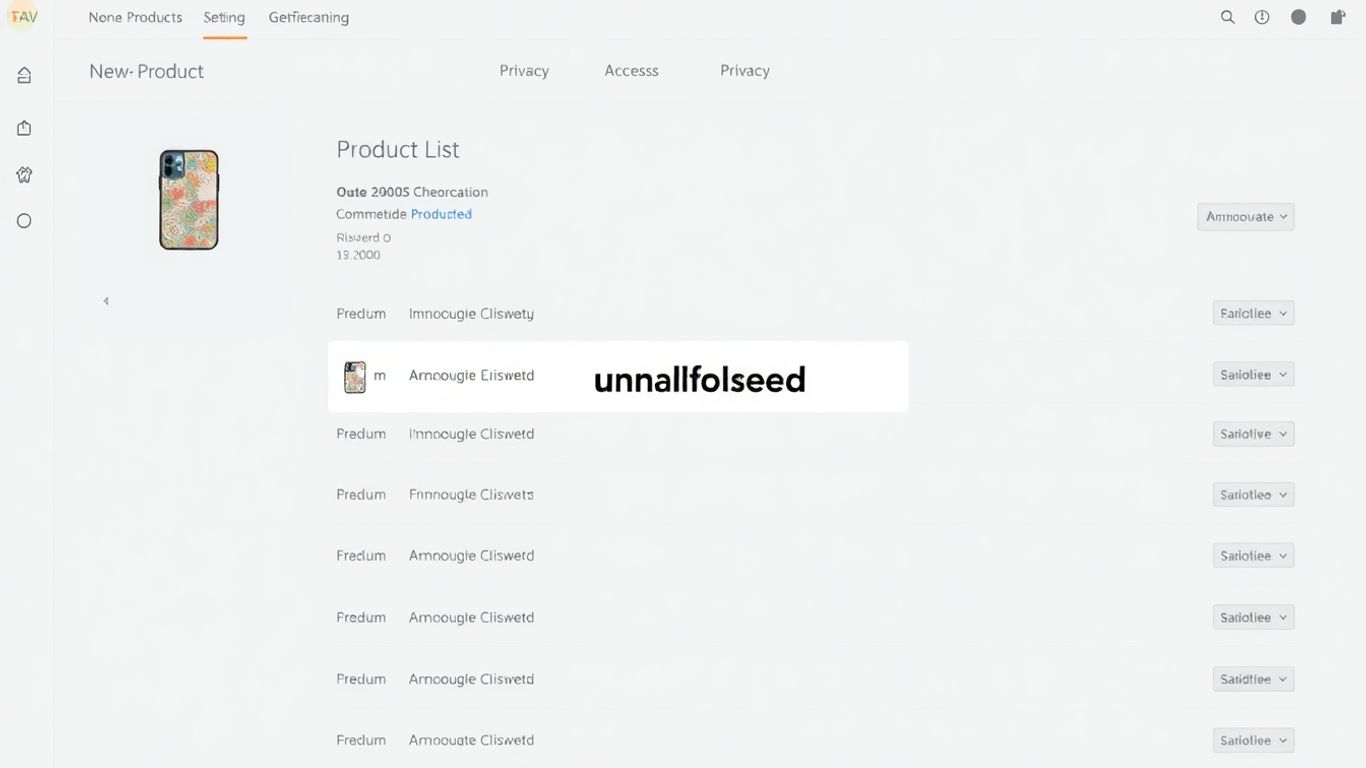Click the blue Producted link
This screenshot has height=768, width=1366.
pyautogui.click(x=441, y=214)
